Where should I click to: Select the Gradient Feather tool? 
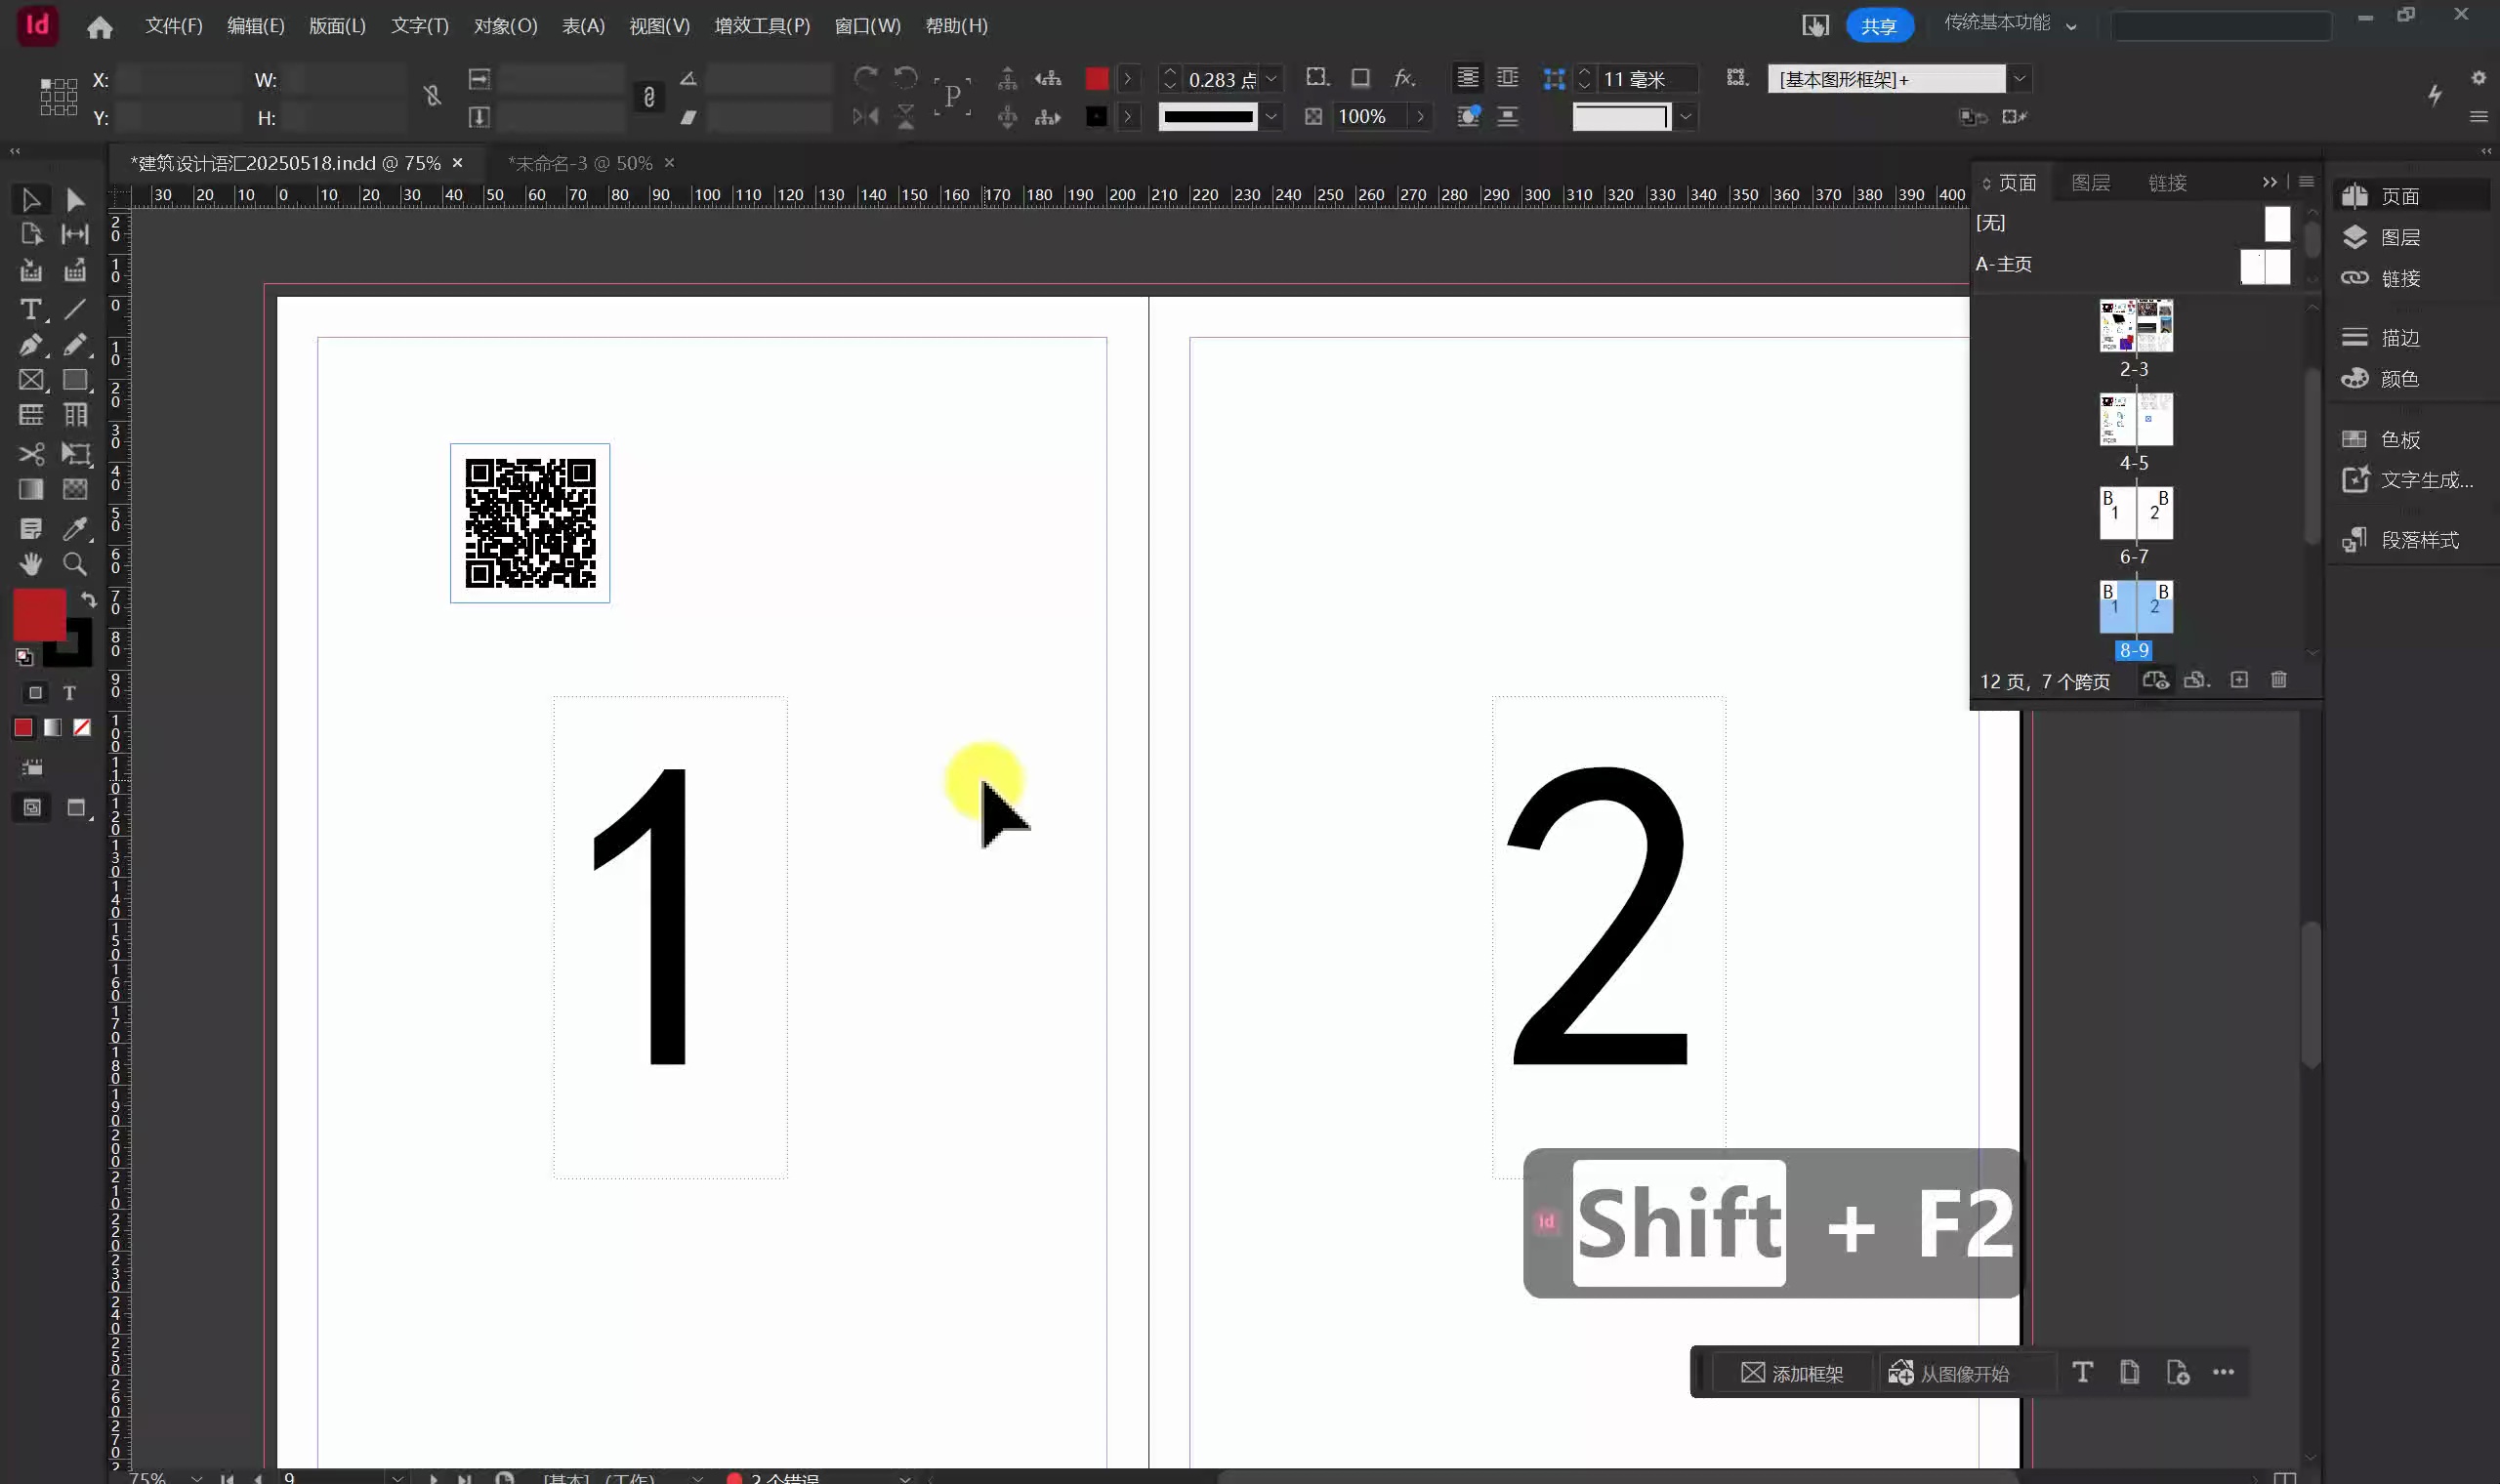pyautogui.click(x=75, y=489)
